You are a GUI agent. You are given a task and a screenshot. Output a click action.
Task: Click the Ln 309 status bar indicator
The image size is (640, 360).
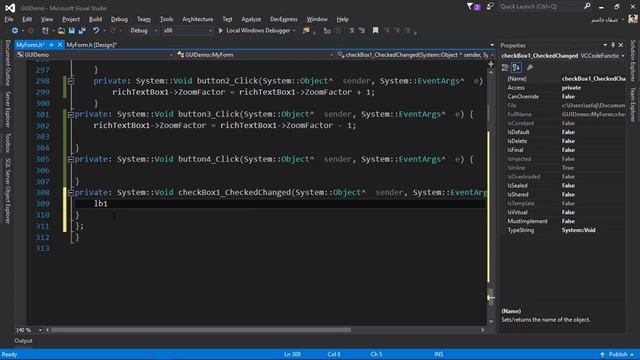(292, 354)
